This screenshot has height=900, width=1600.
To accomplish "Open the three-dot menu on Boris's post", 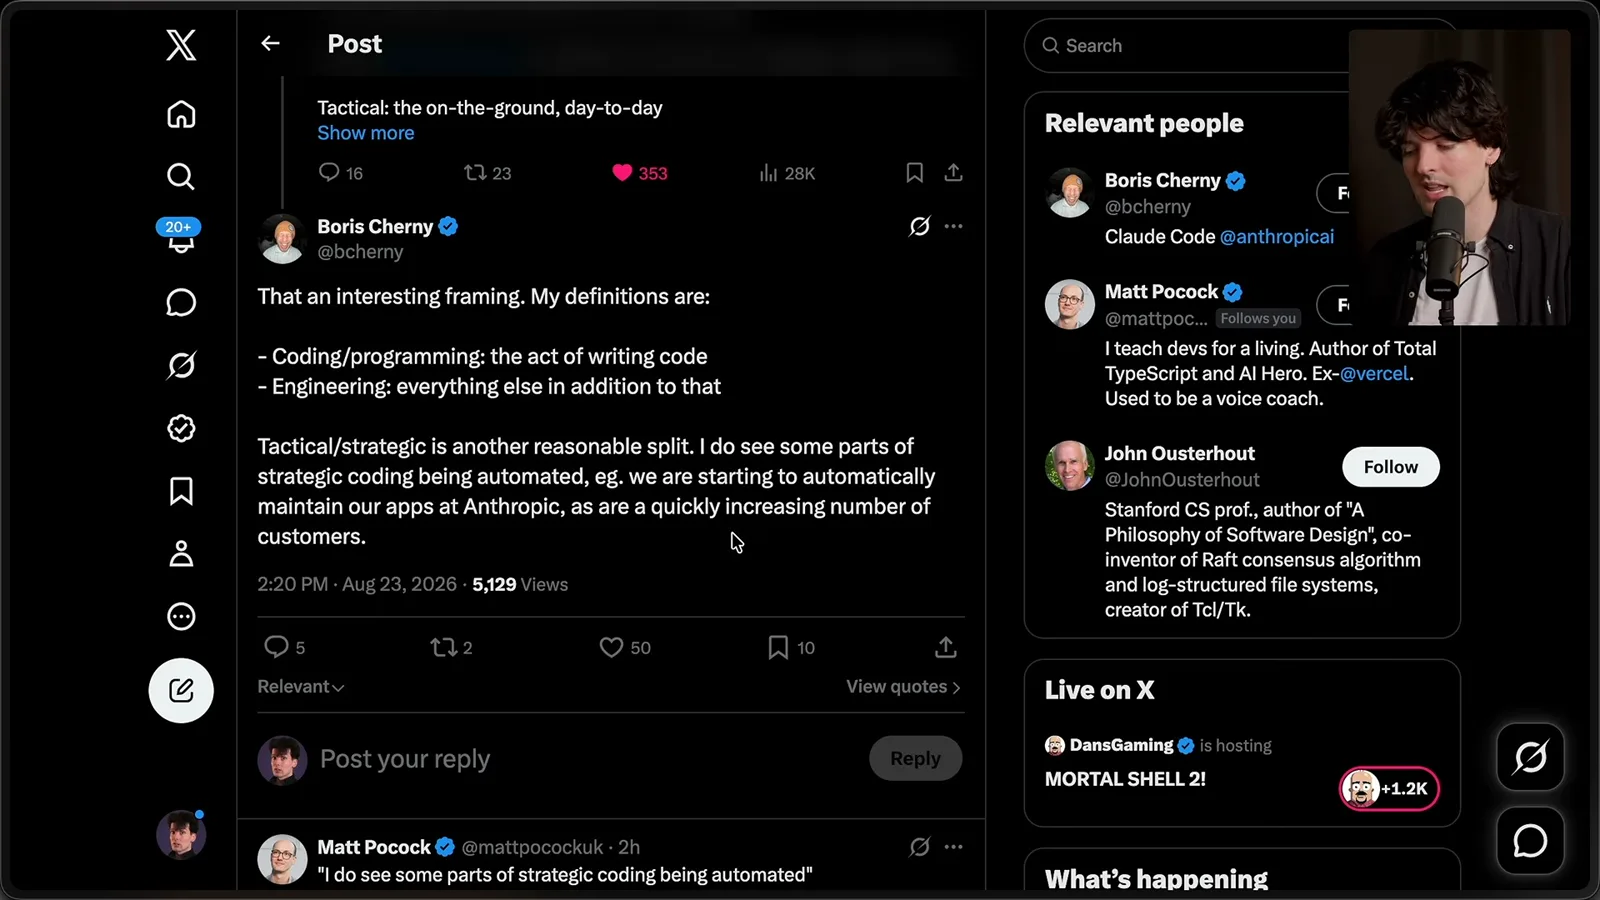I will [954, 226].
